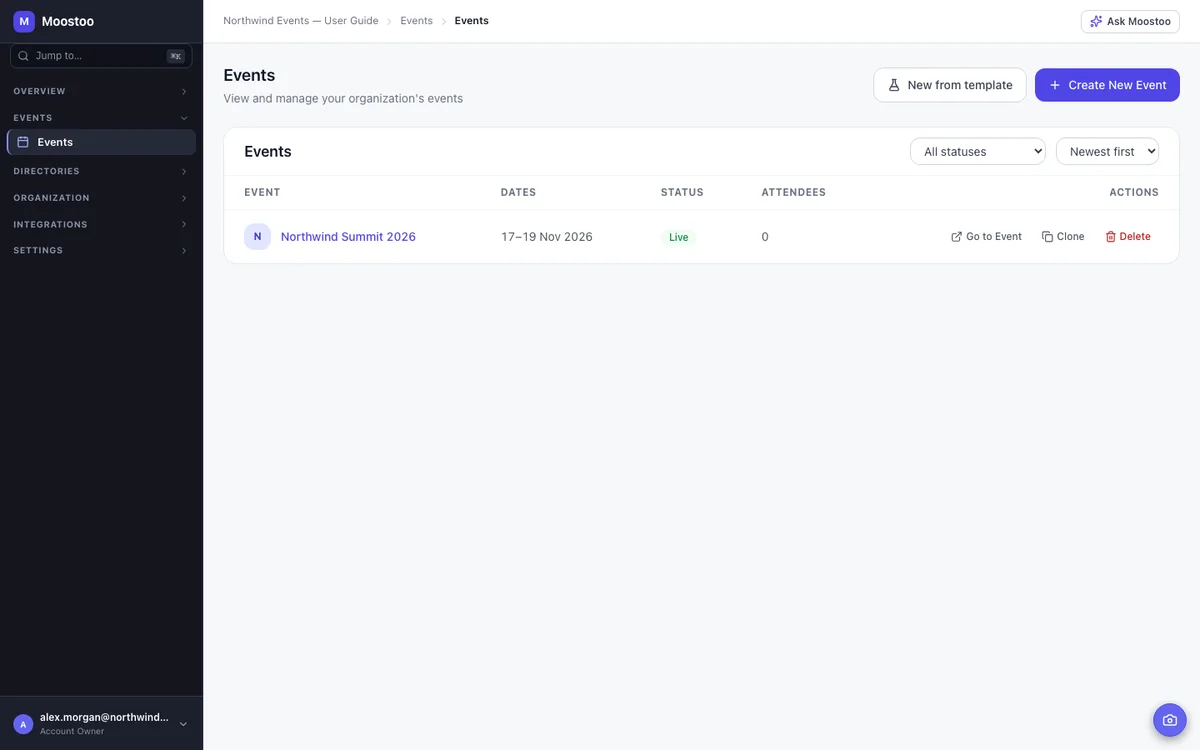
Task: Open the Newest first sort dropdown
Action: (1107, 152)
